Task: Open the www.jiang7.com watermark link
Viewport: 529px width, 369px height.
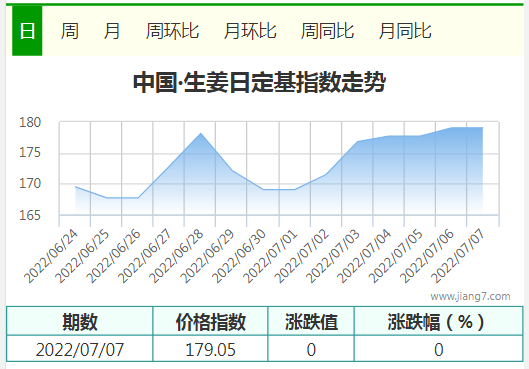Action: 470,296
